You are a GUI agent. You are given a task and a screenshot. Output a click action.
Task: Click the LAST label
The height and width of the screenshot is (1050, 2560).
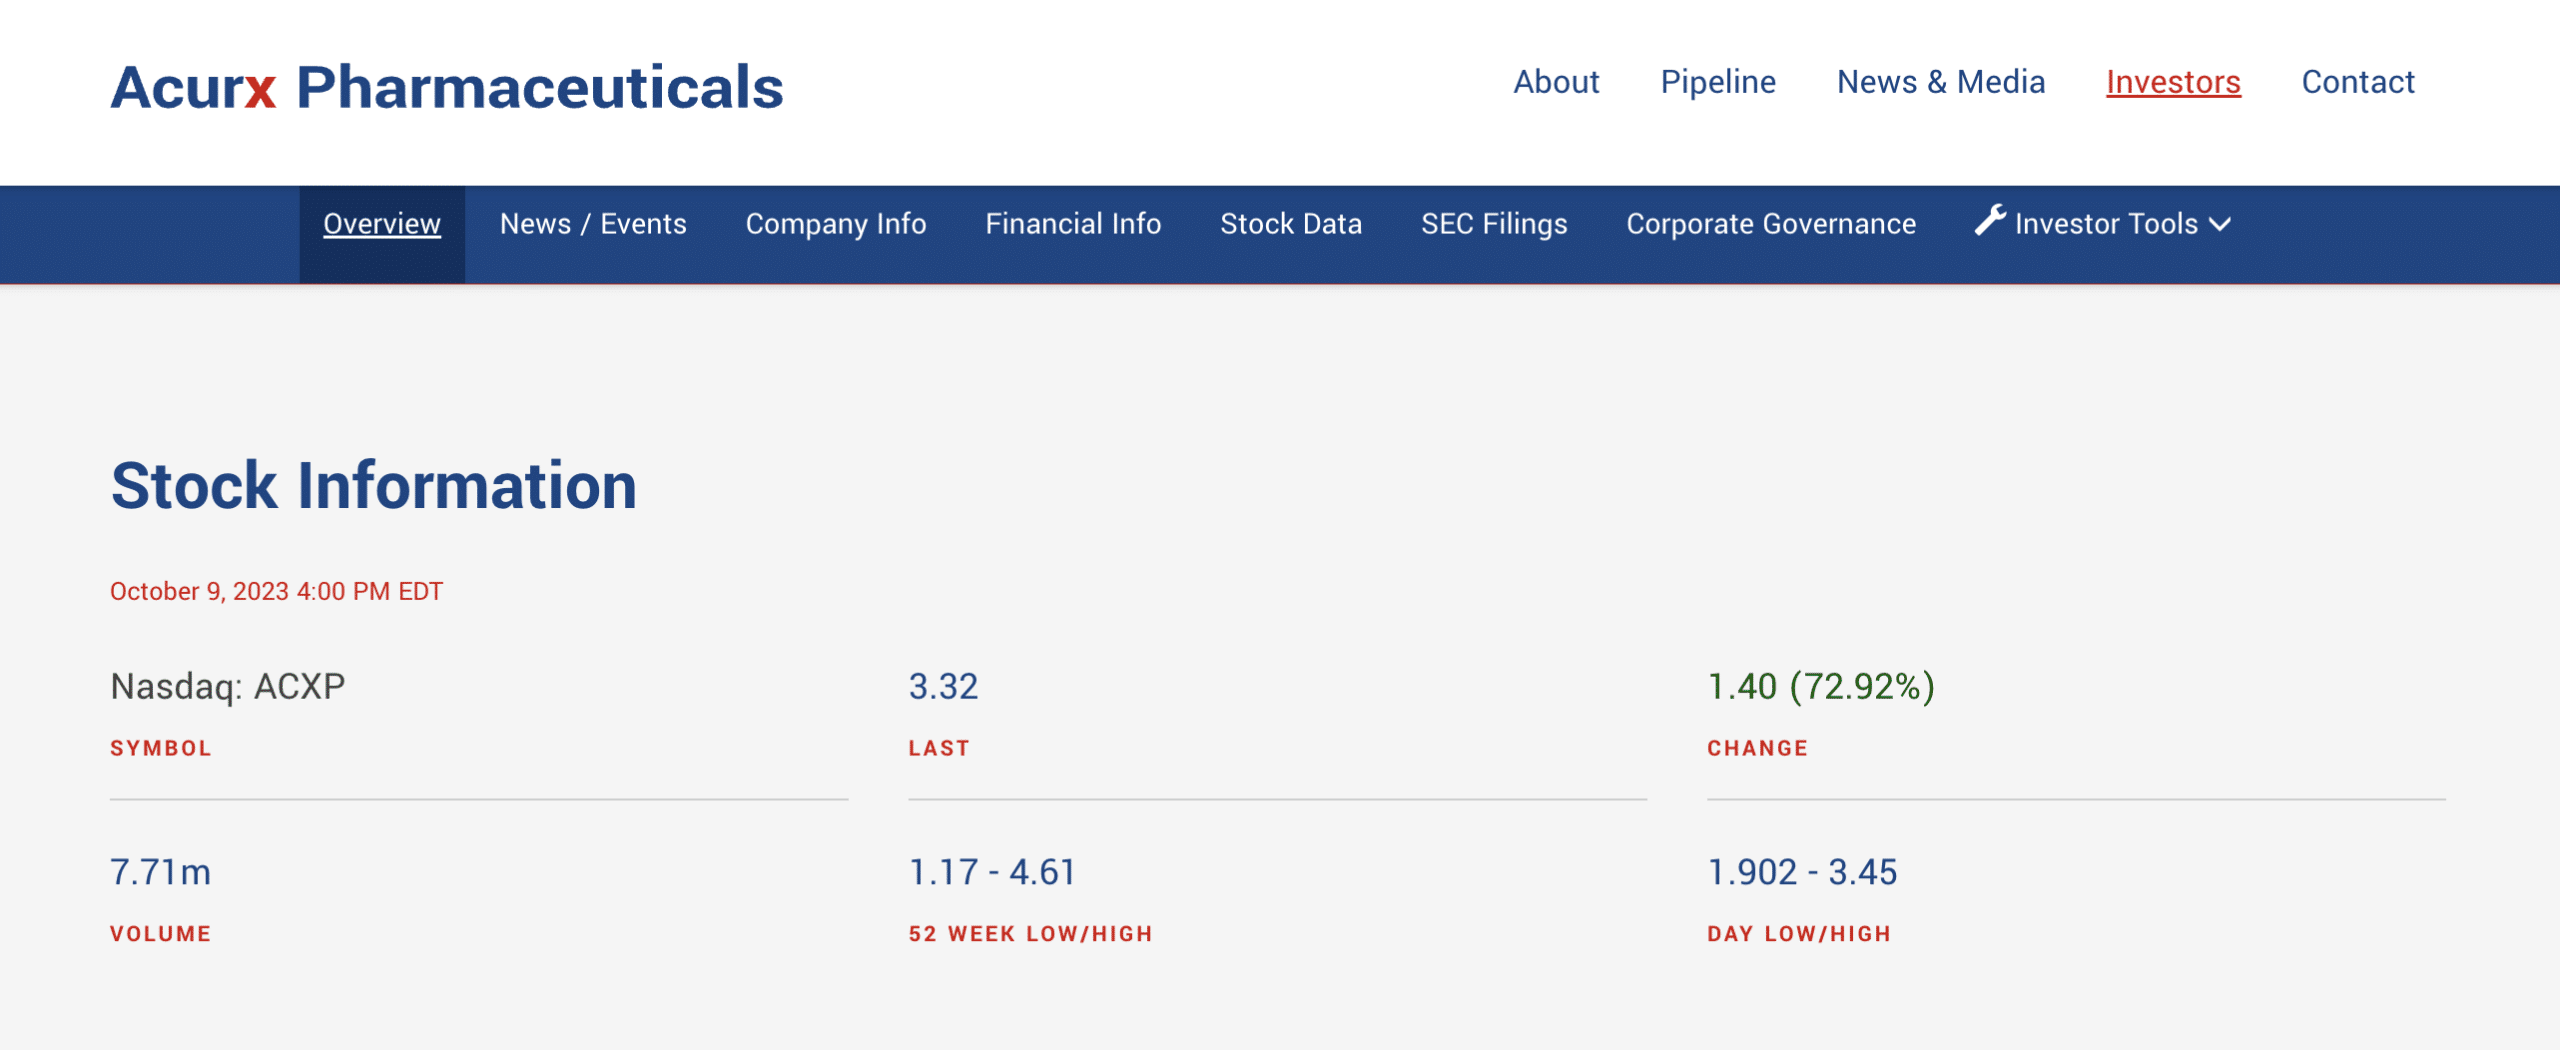point(939,749)
